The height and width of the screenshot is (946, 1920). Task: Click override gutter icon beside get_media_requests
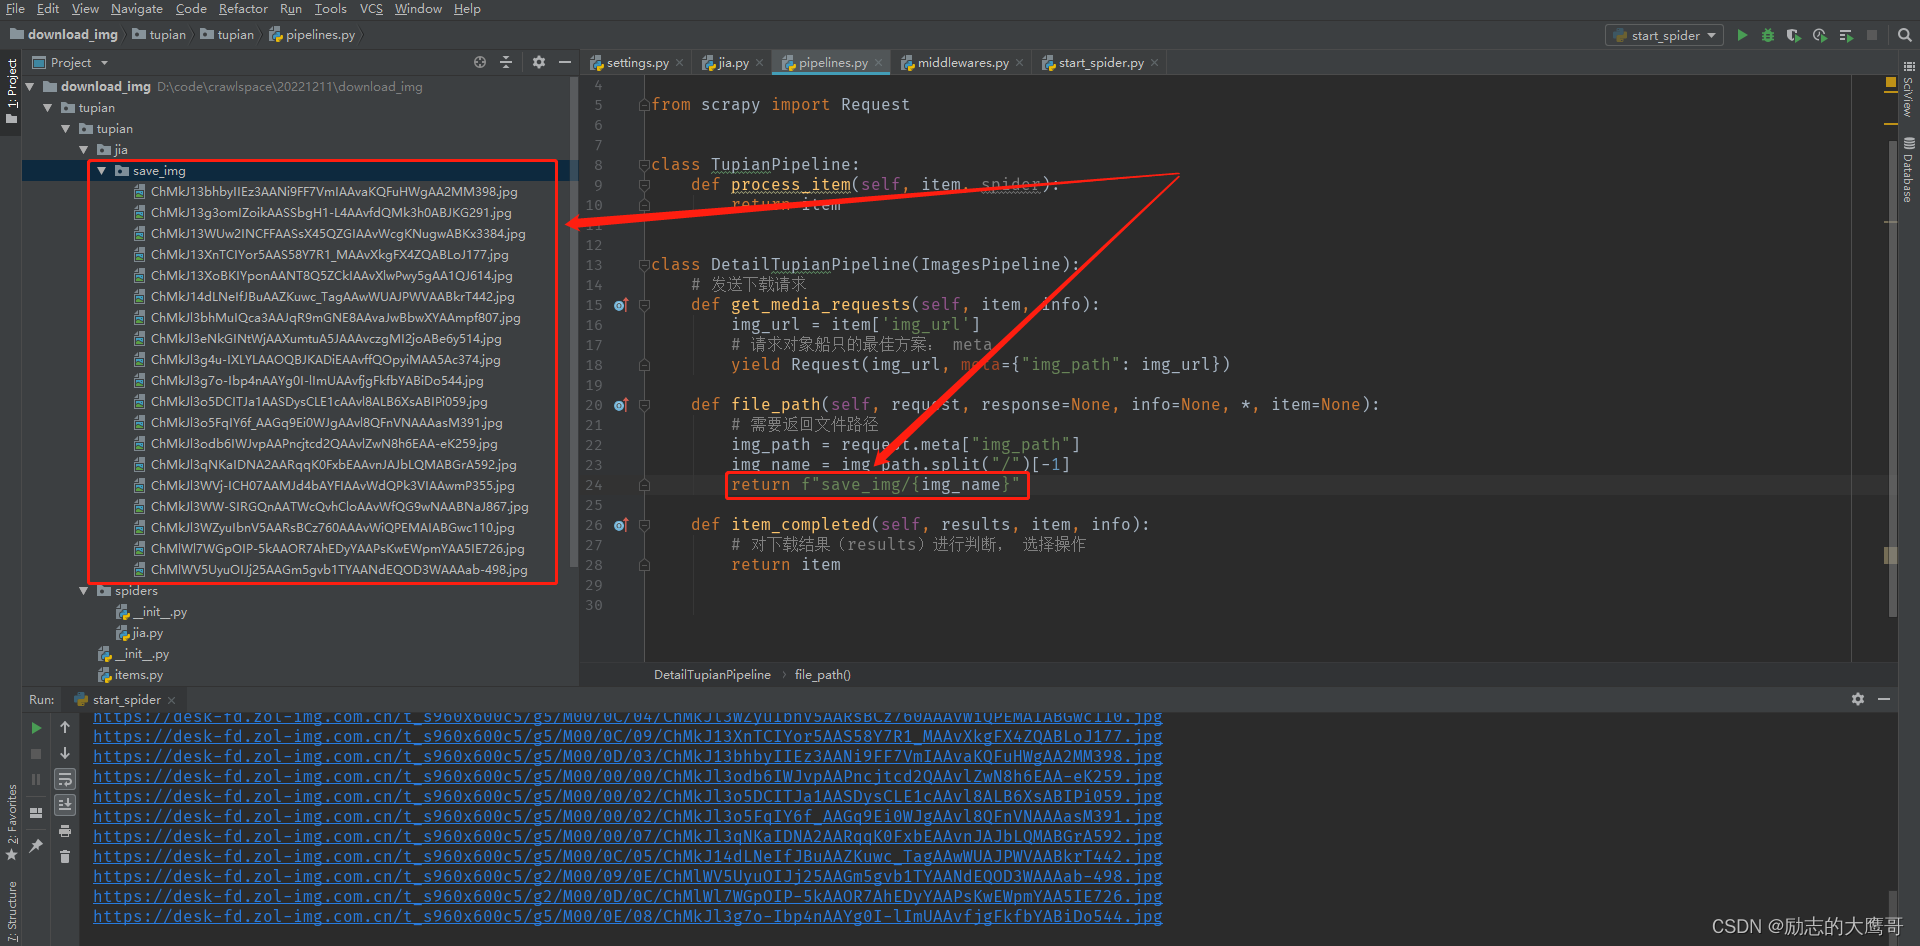[x=621, y=305]
